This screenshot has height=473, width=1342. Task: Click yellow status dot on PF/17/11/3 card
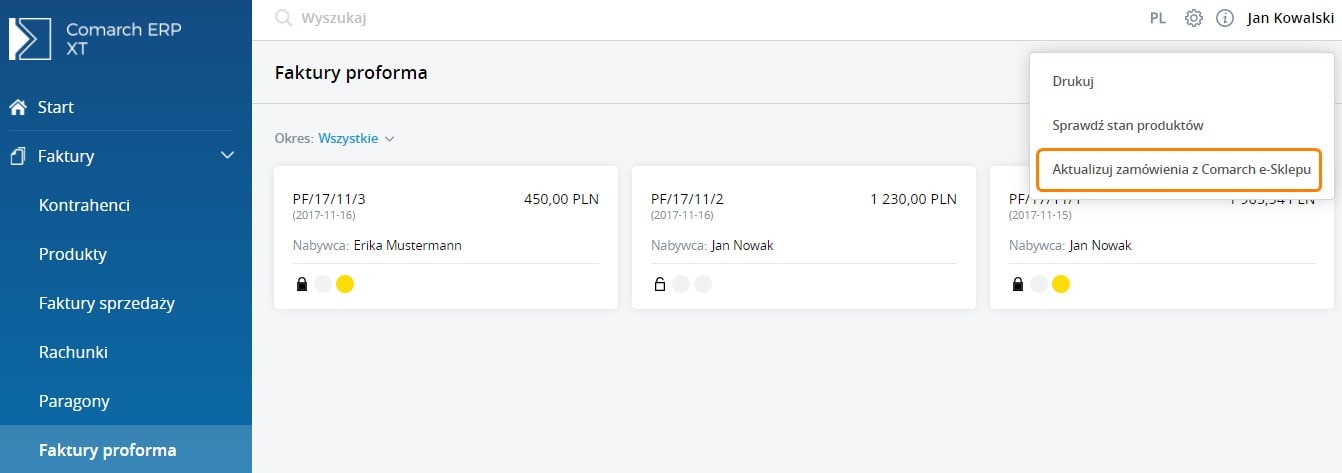(345, 284)
